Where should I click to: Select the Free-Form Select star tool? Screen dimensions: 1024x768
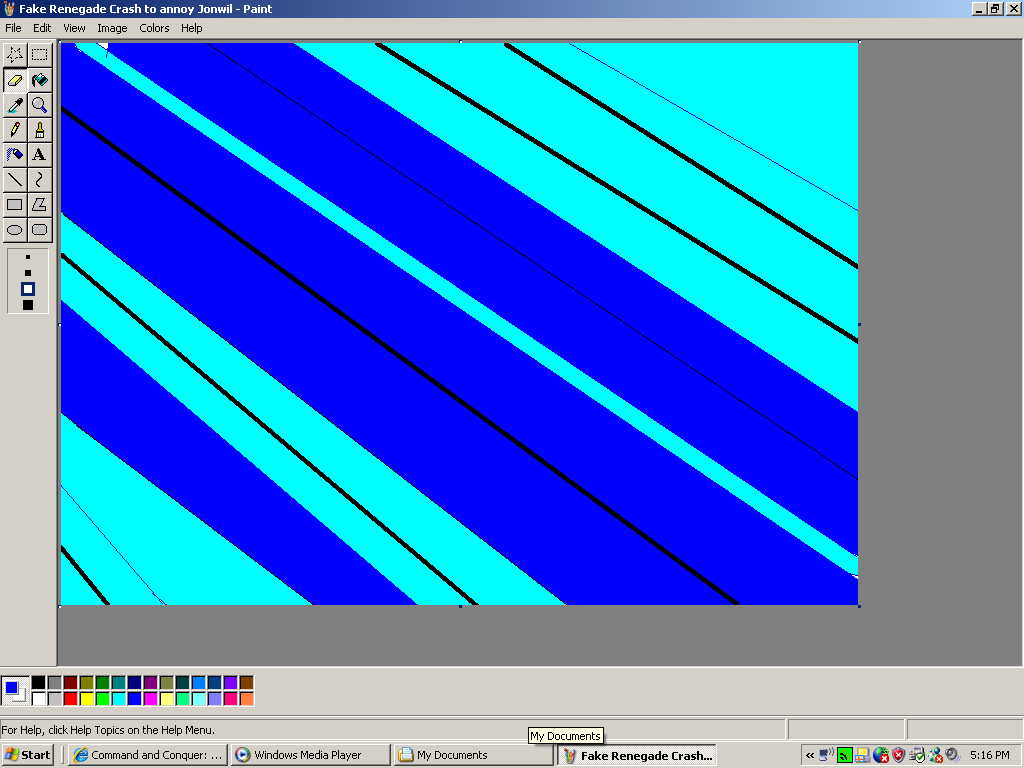[x=15, y=55]
